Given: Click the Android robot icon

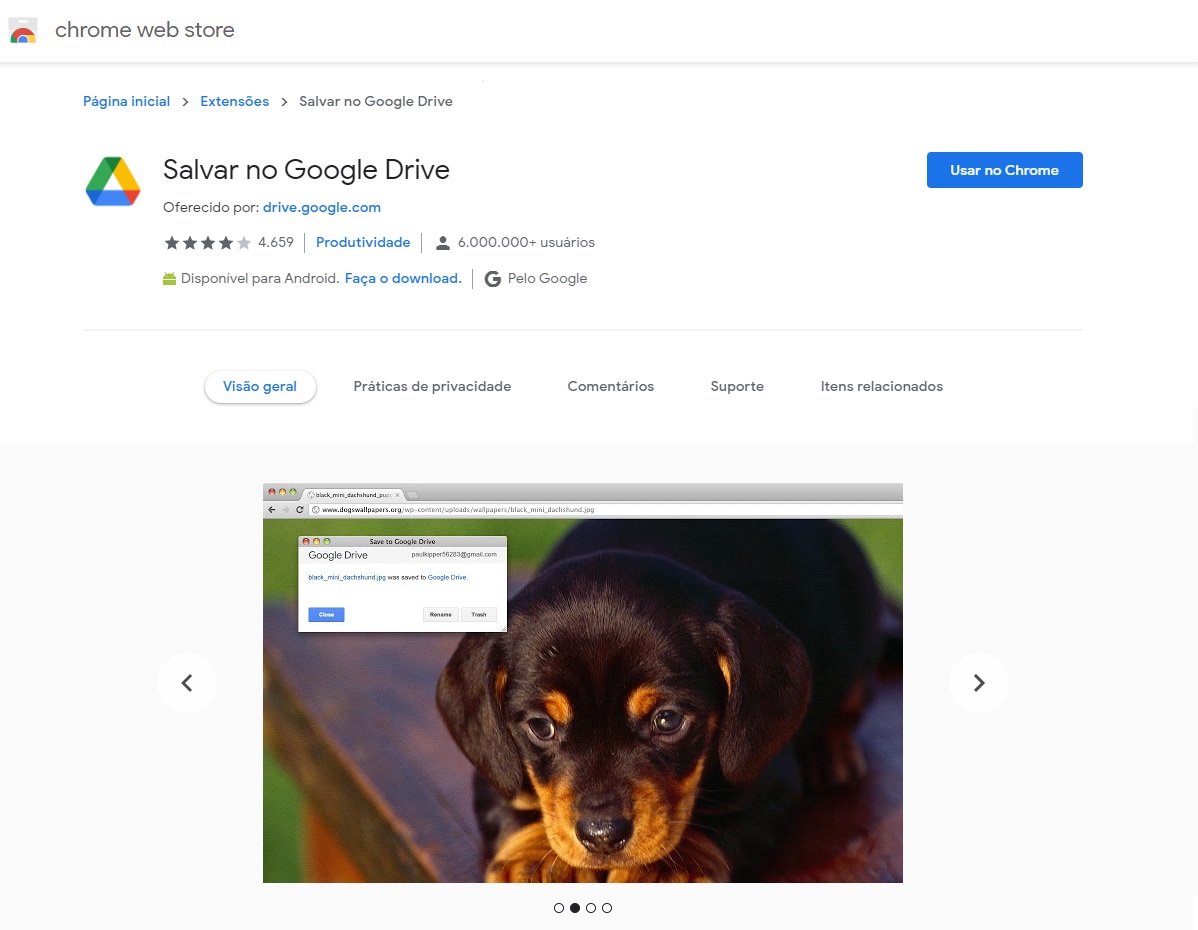Looking at the screenshot, I should click(x=170, y=279).
